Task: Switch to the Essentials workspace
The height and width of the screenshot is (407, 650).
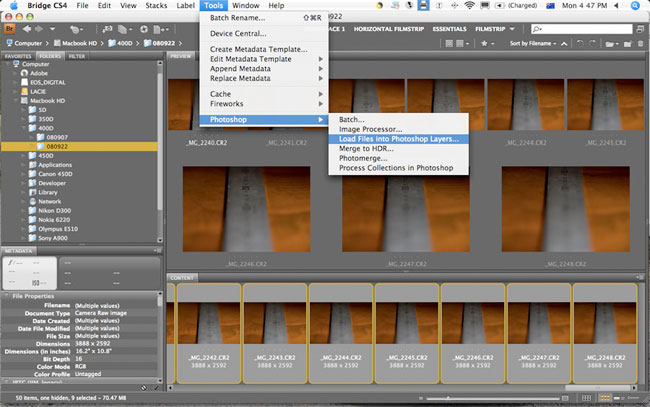Action: 449,29
